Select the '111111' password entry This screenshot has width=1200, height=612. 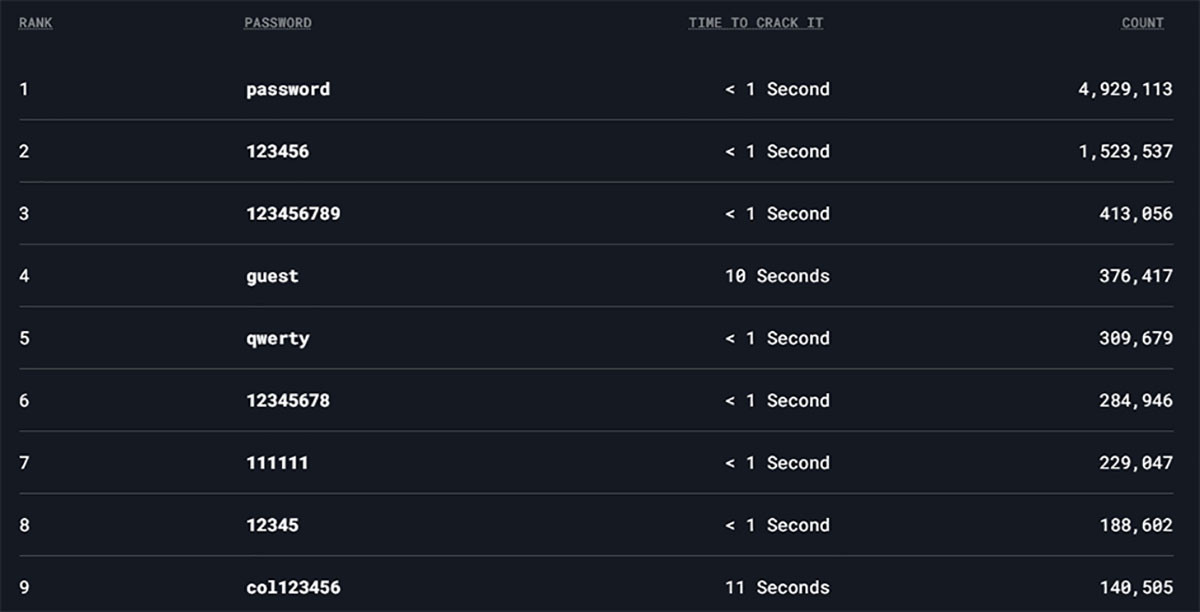click(x=277, y=463)
